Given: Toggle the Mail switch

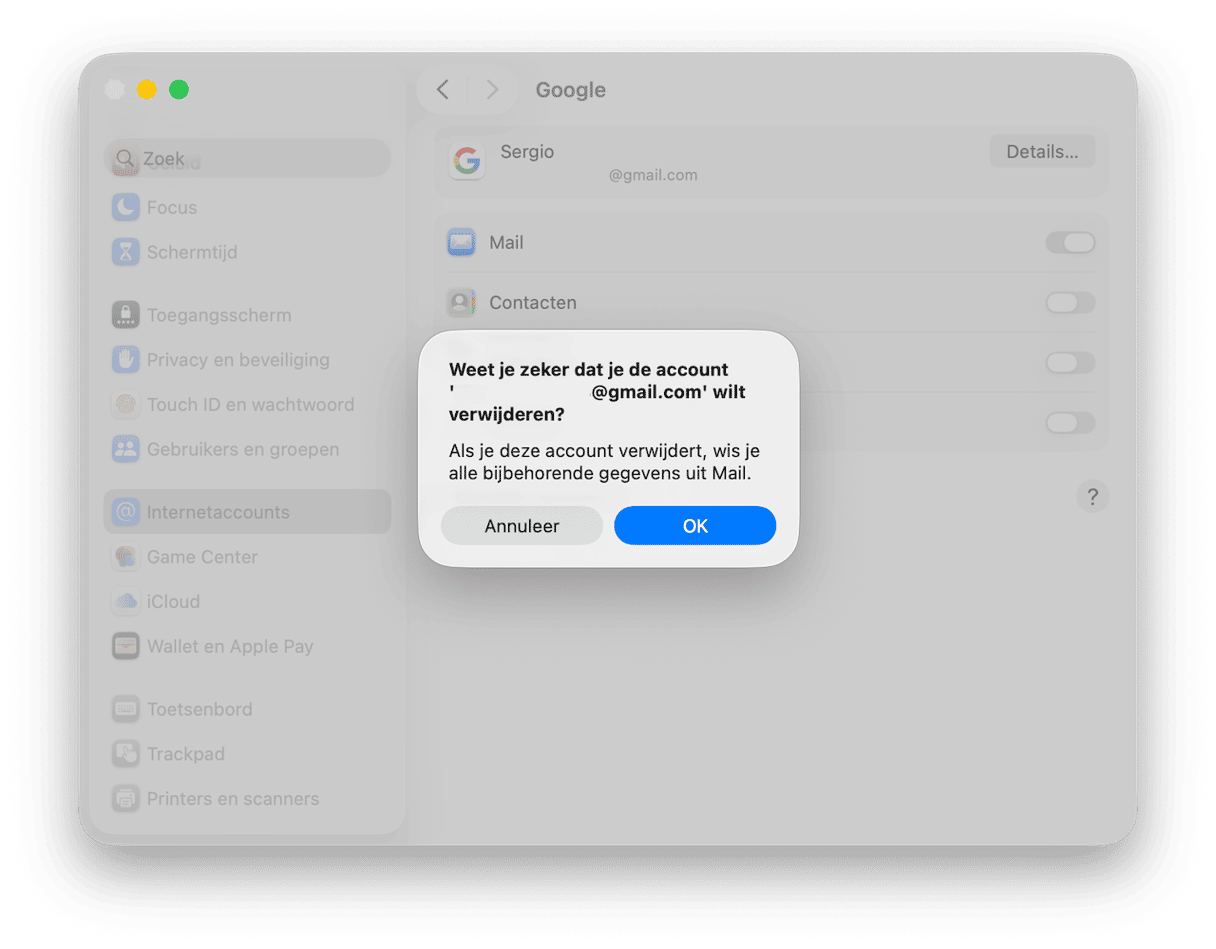Looking at the screenshot, I should pos(1070,242).
